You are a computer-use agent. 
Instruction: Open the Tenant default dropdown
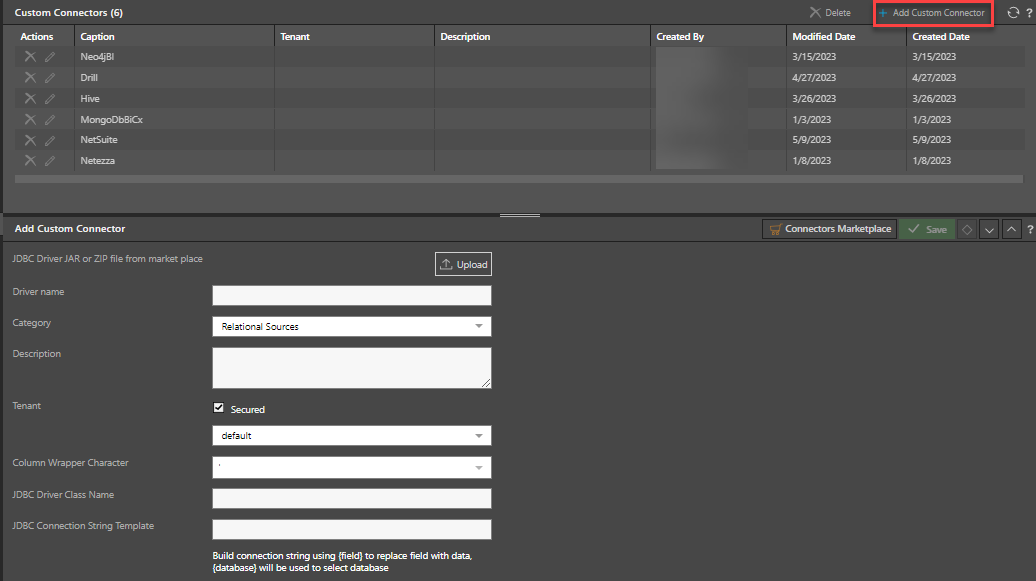coord(351,436)
